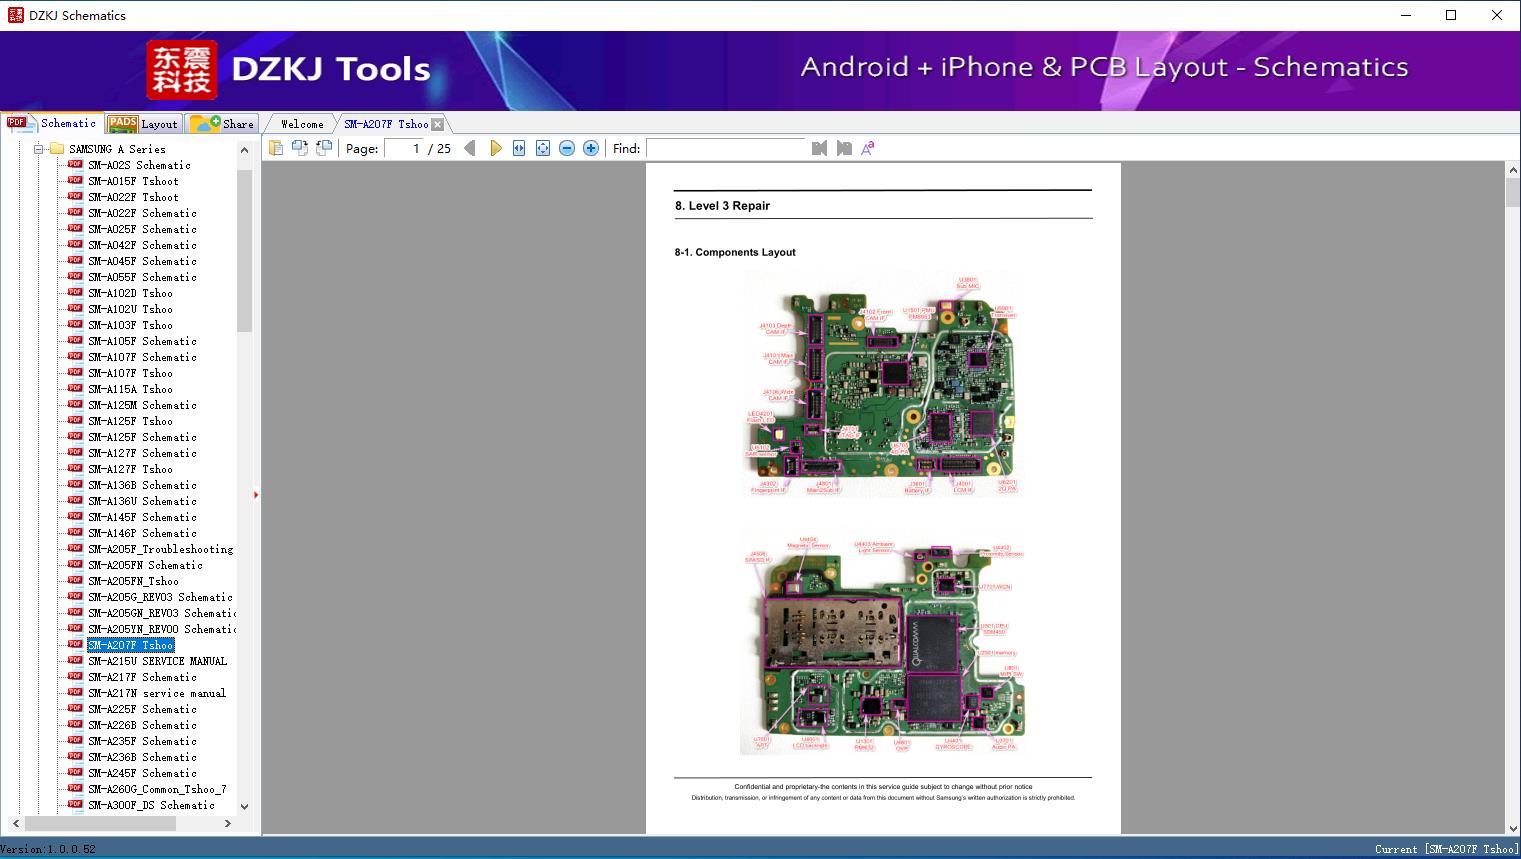Open SM-A205G_REV03 Schematic
This screenshot has width=1521, height=859.
pyautogui.click(x=160, y=597)
